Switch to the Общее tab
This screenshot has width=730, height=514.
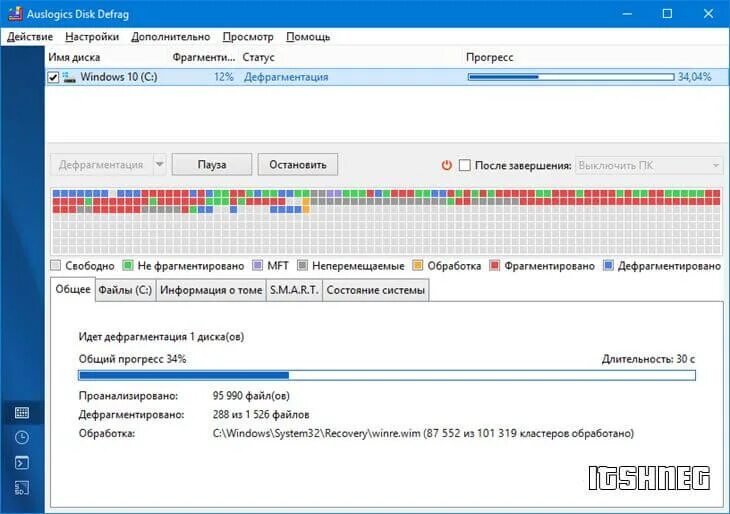73,289
